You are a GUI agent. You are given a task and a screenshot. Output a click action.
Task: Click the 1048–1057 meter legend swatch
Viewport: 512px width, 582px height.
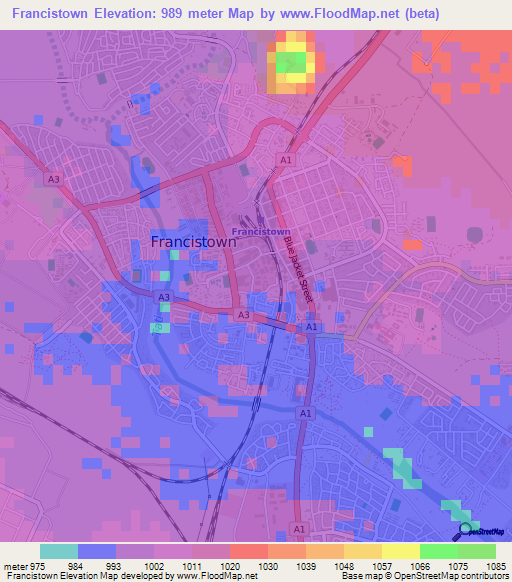click(363, 552)
